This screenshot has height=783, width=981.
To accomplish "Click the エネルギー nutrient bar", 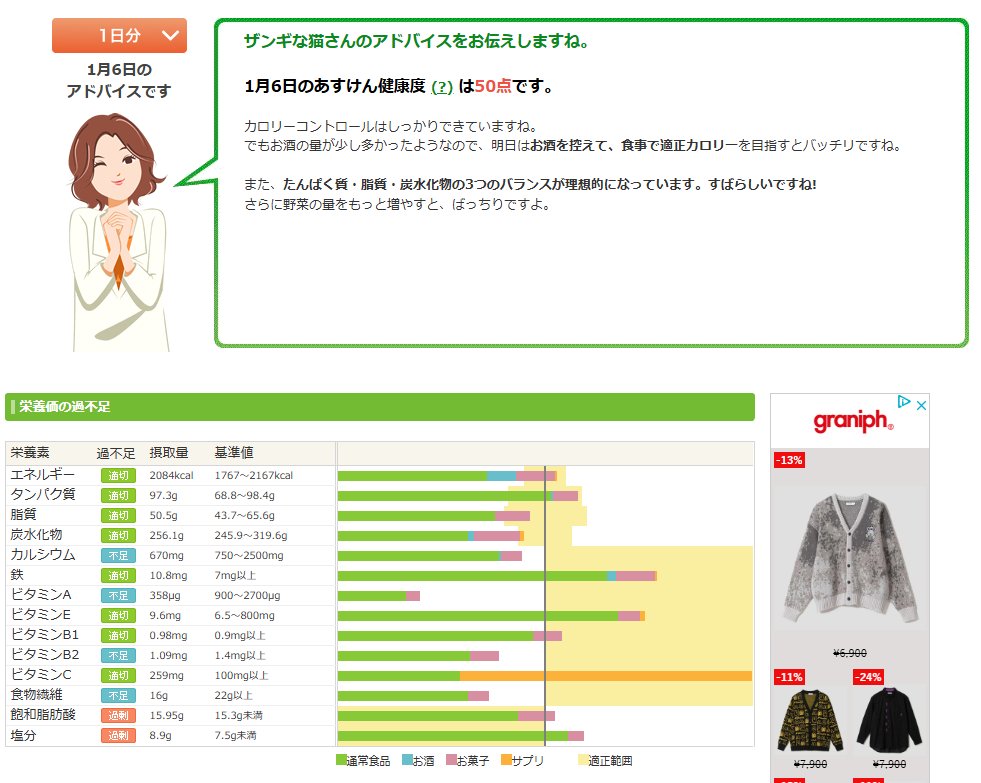I will point(447,476).
